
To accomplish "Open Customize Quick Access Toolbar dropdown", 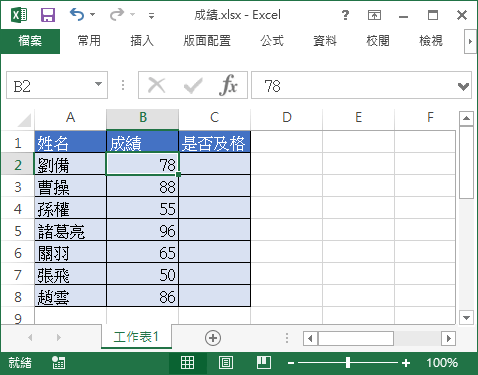I will (x=151, y=16).
